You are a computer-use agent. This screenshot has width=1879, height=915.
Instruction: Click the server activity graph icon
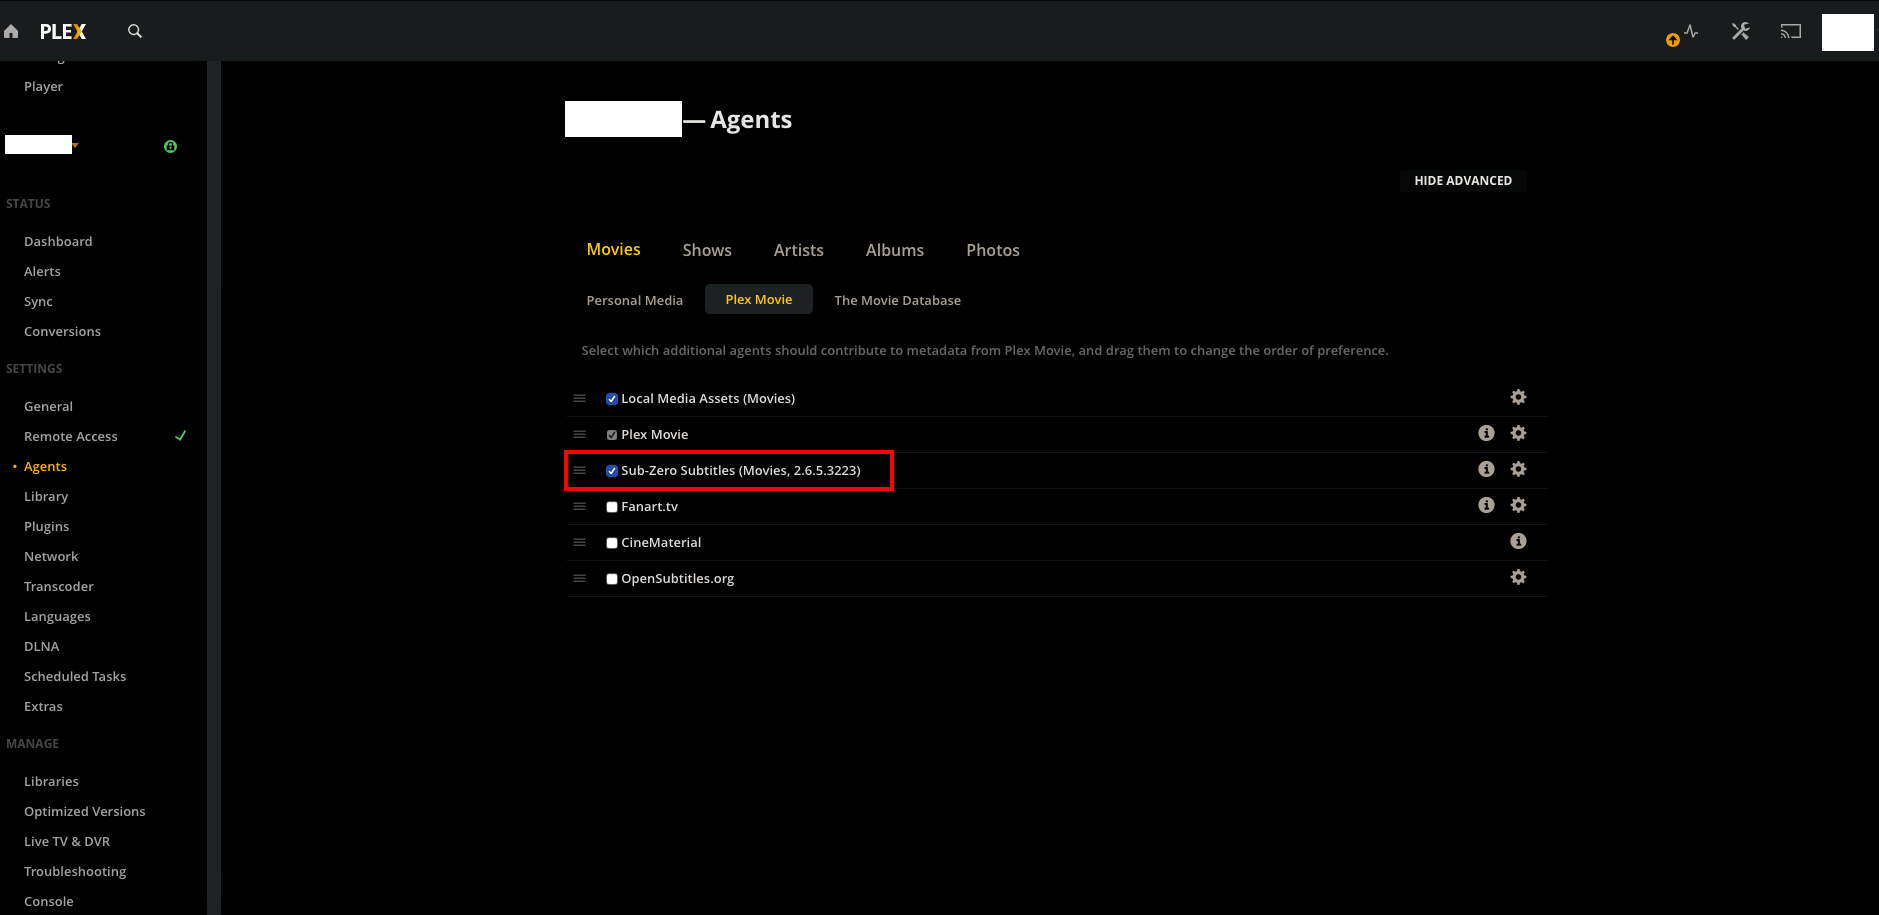(1689, 31)
